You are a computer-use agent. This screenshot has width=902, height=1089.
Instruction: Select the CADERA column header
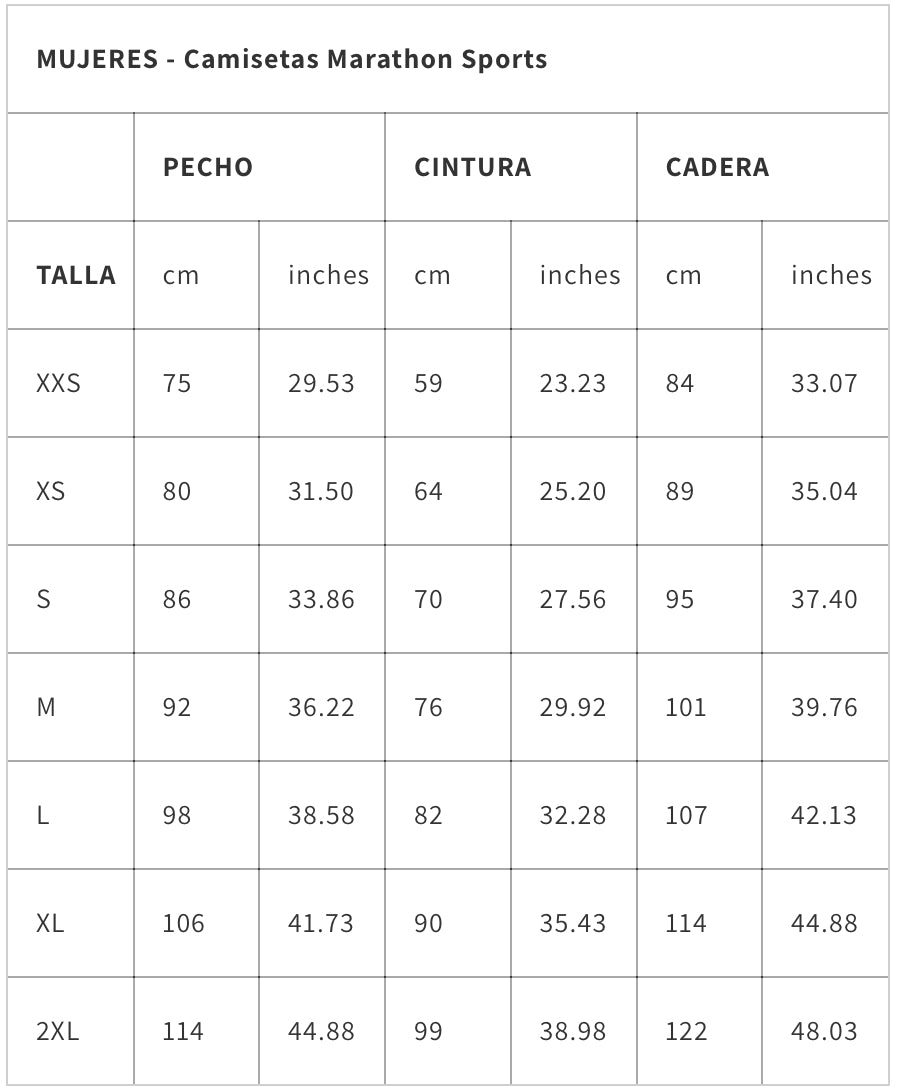coord(717,167)
